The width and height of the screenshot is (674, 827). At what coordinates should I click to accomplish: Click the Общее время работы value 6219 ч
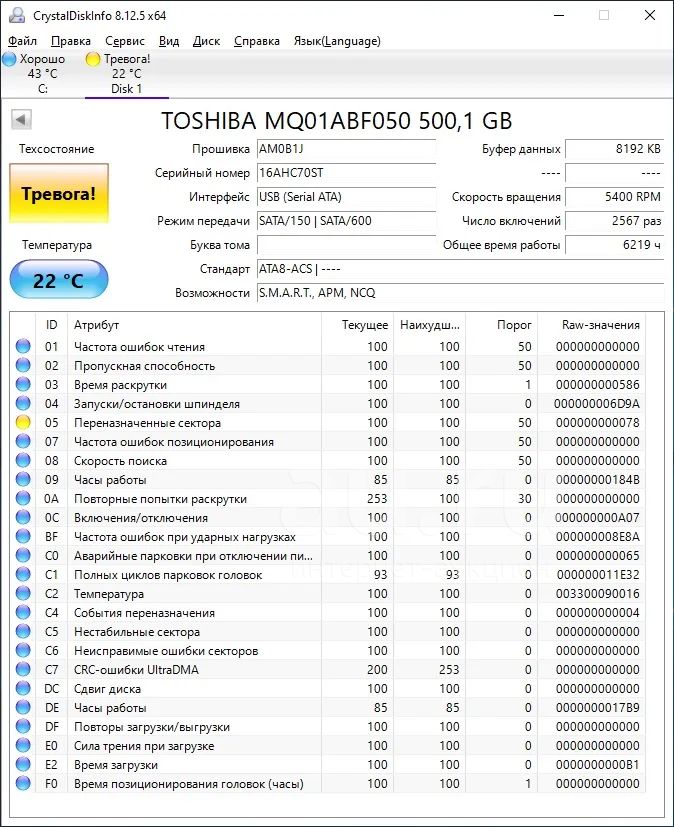tap(614, 245)
